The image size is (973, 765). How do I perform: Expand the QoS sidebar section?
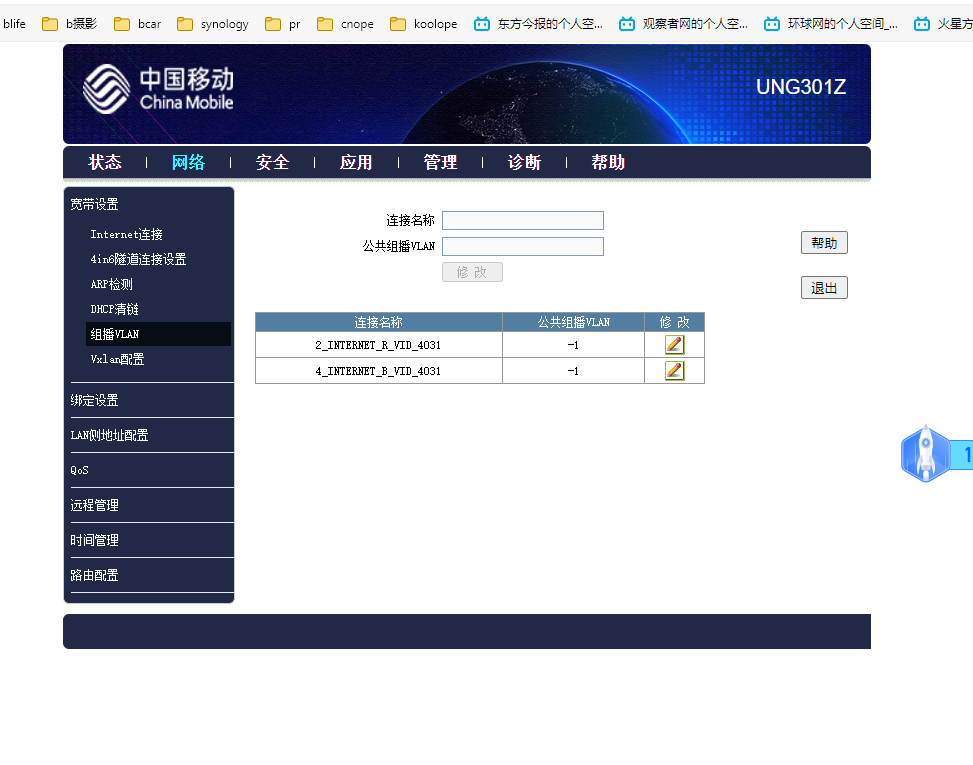[80, 470]
